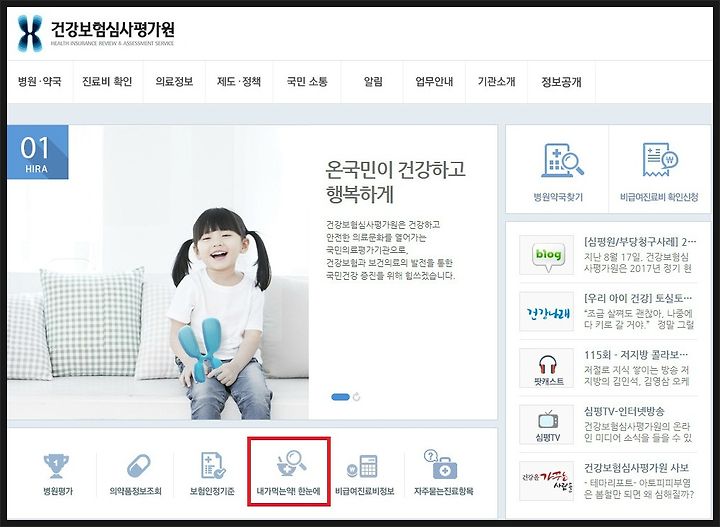Open the 병원·약국 menu
This screenshot has height=527, width=720.
coord(39,82)
